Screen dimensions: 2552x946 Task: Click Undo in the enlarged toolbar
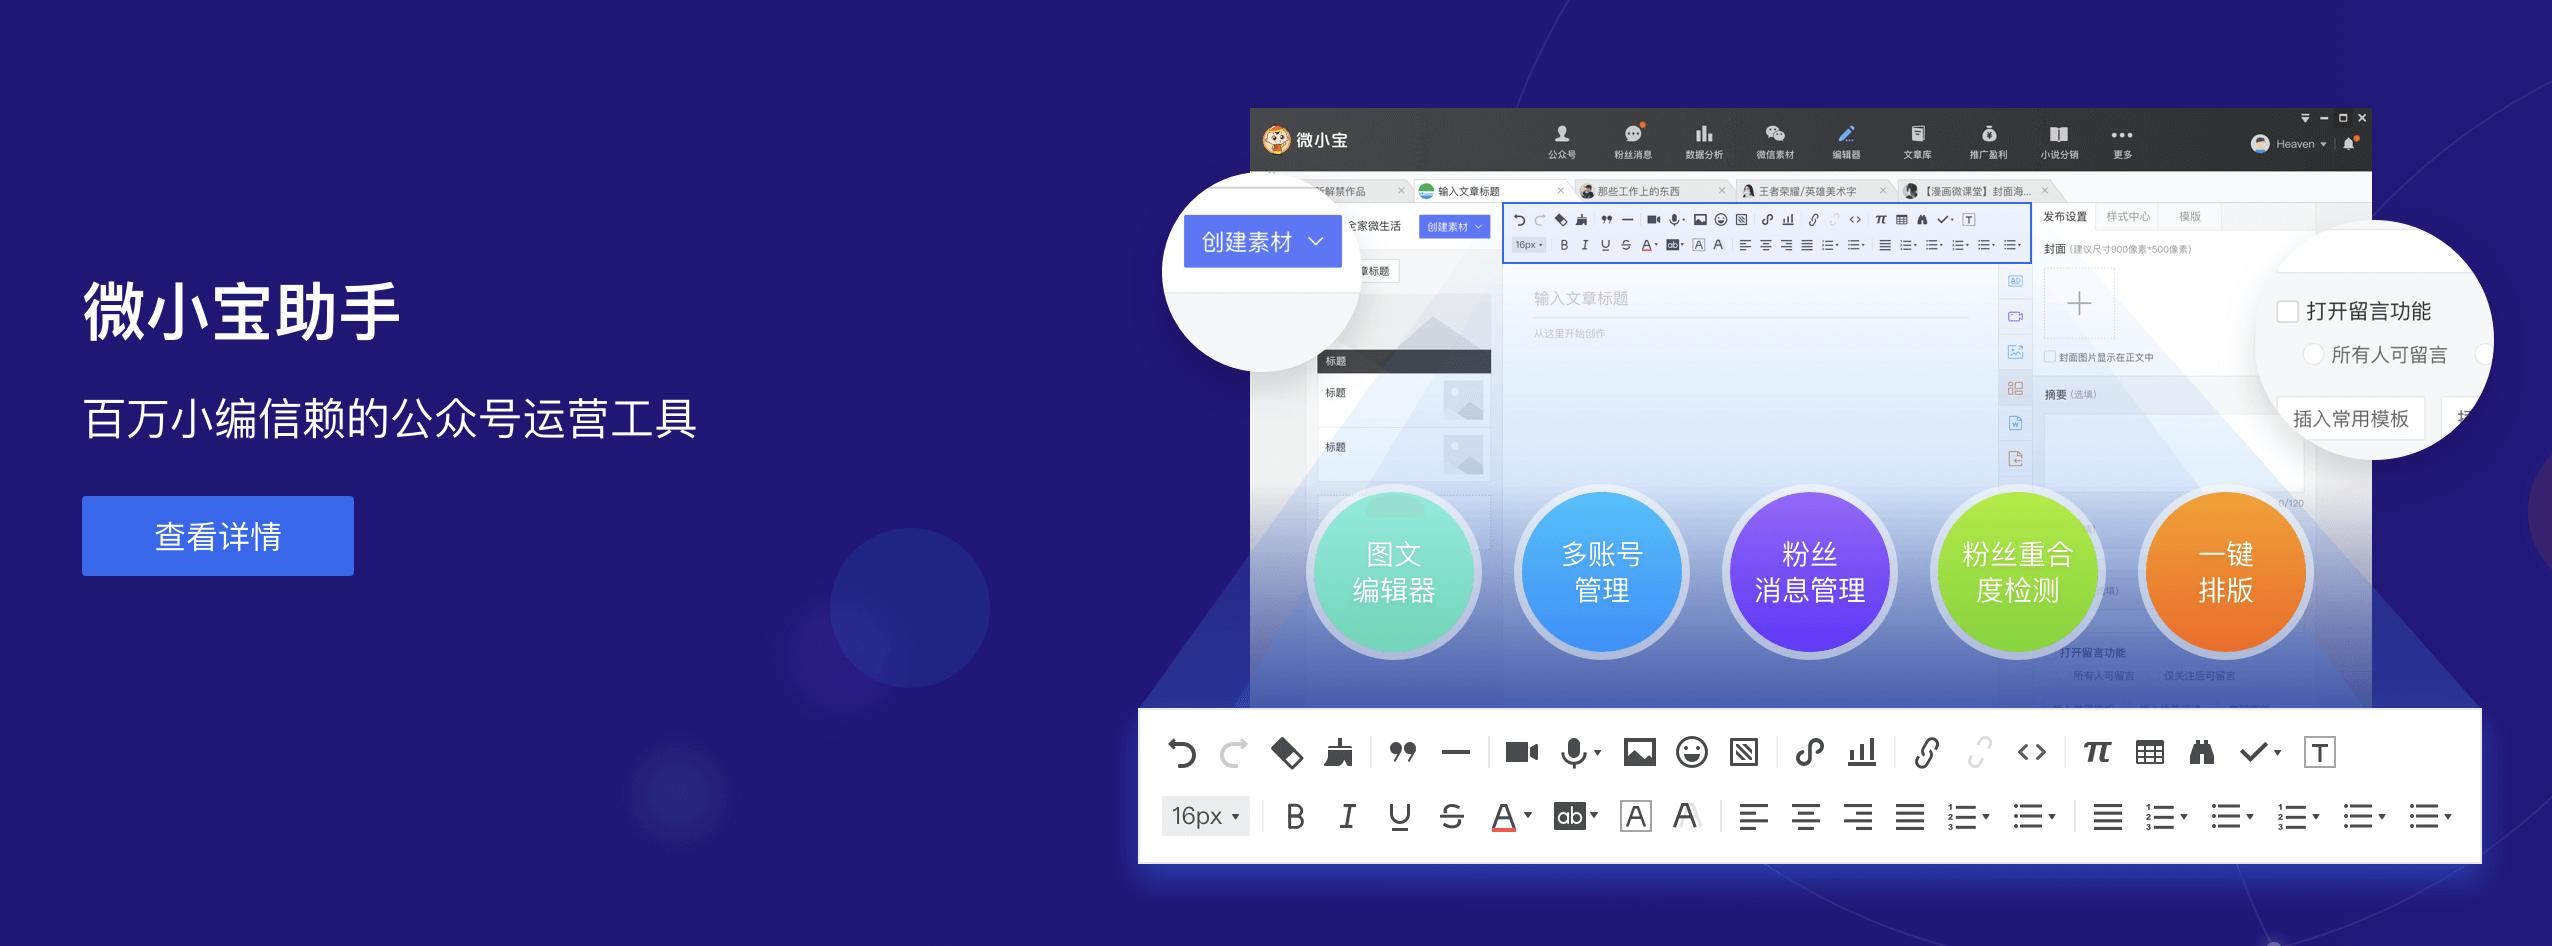point(1181,752)
